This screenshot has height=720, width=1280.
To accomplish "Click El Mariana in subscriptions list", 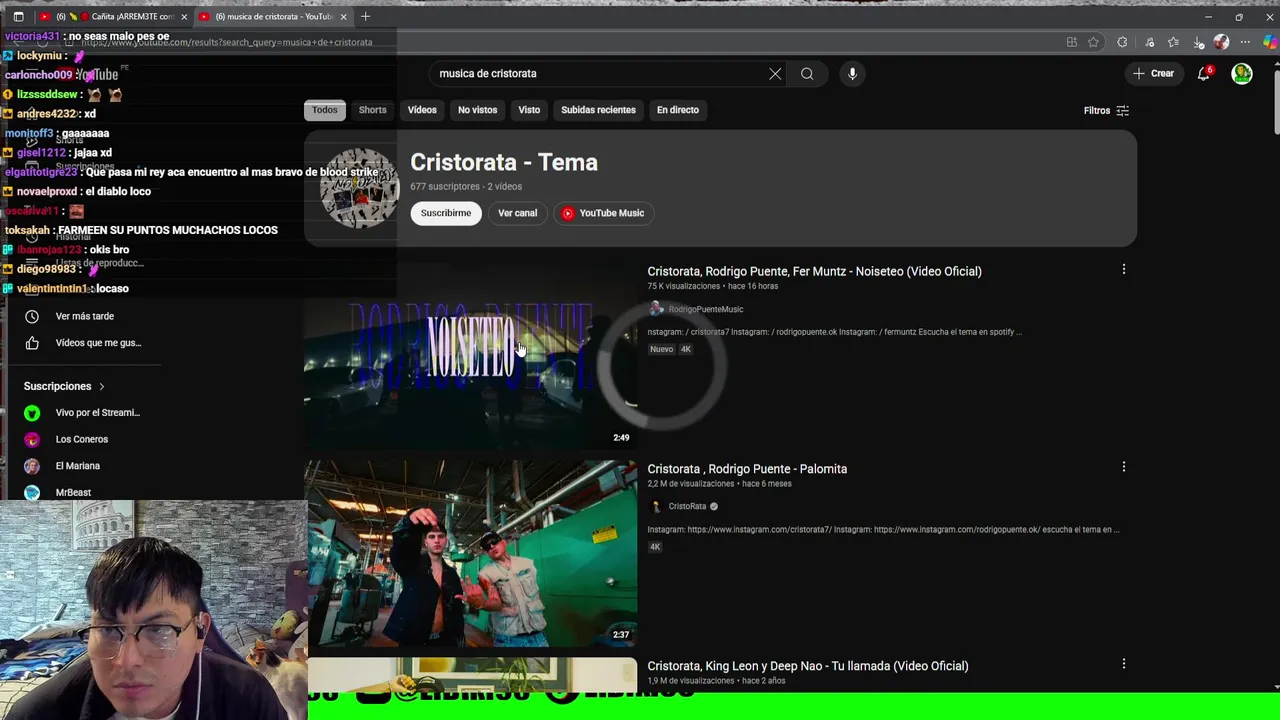I will (x=78, y=466).
